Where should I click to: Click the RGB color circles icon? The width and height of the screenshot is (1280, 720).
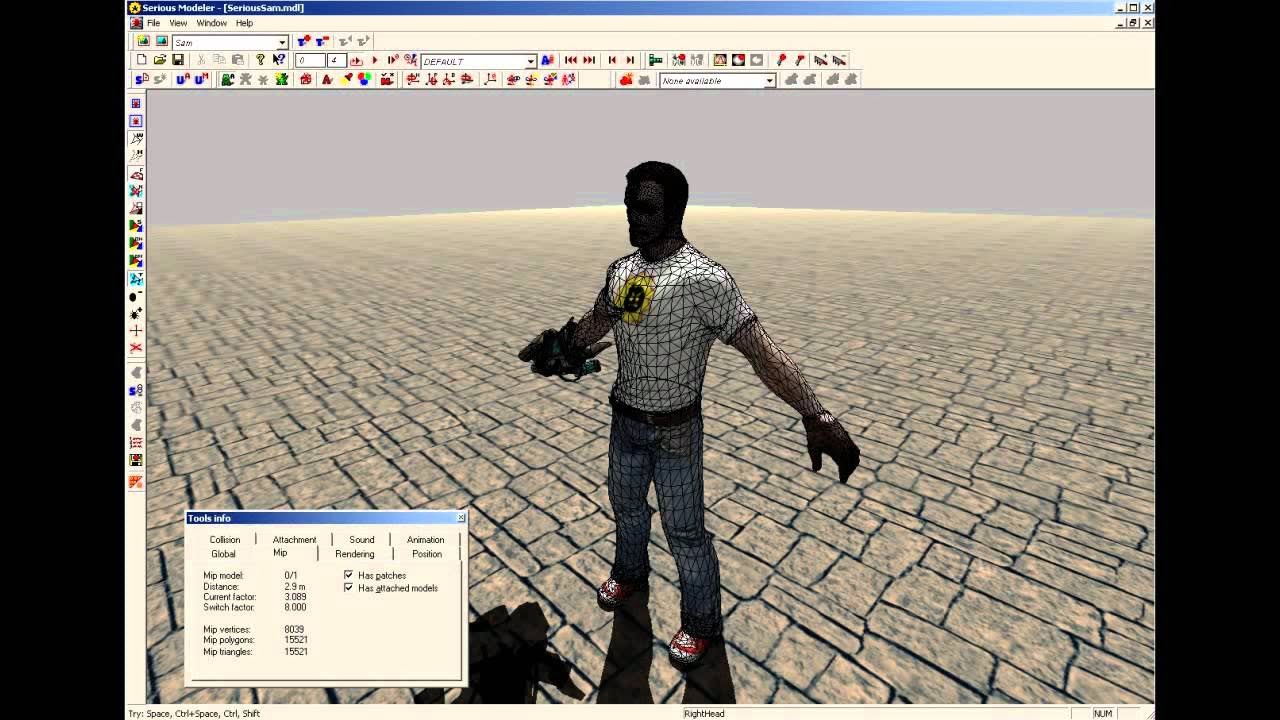click(x=364, y=79)
